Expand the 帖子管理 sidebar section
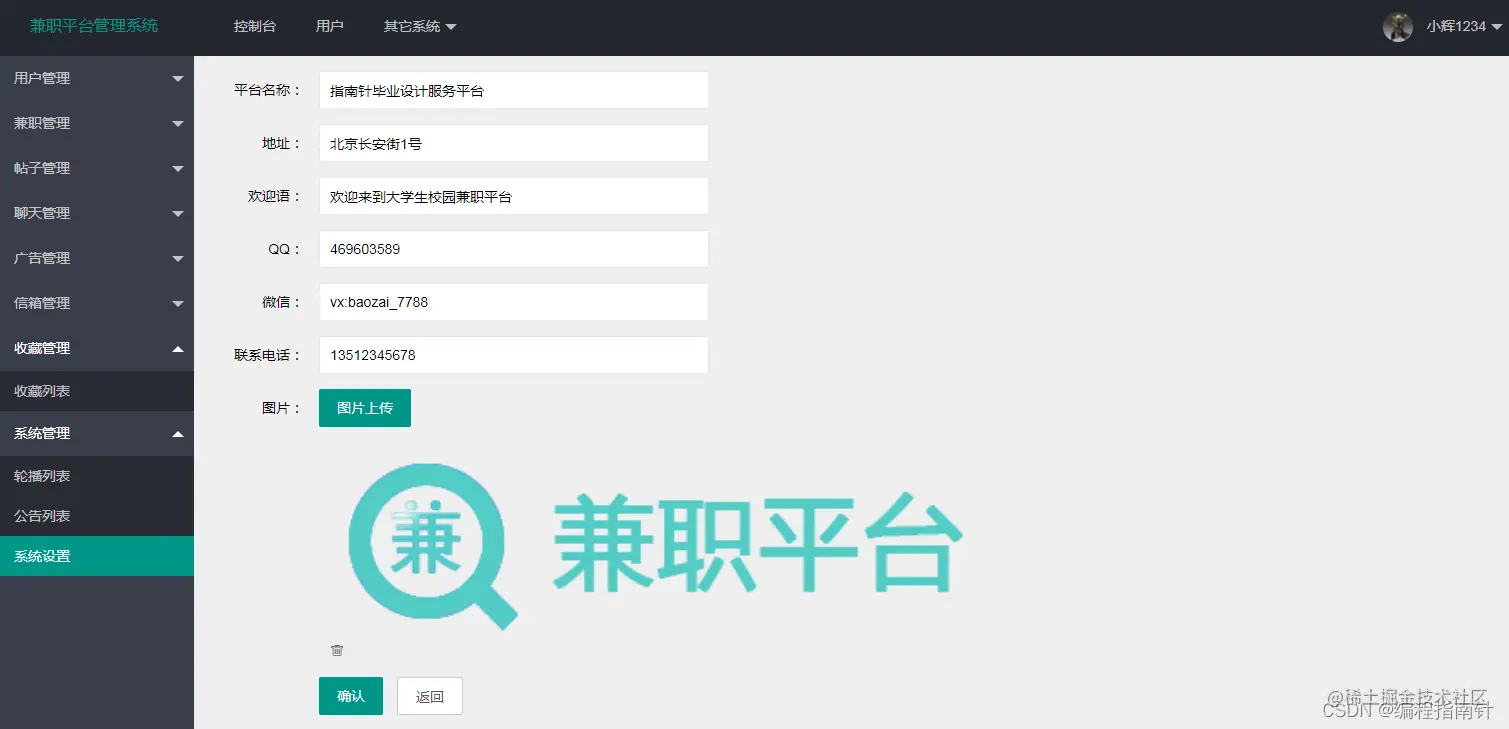The image size is (1509, 729). pos(97,168)
